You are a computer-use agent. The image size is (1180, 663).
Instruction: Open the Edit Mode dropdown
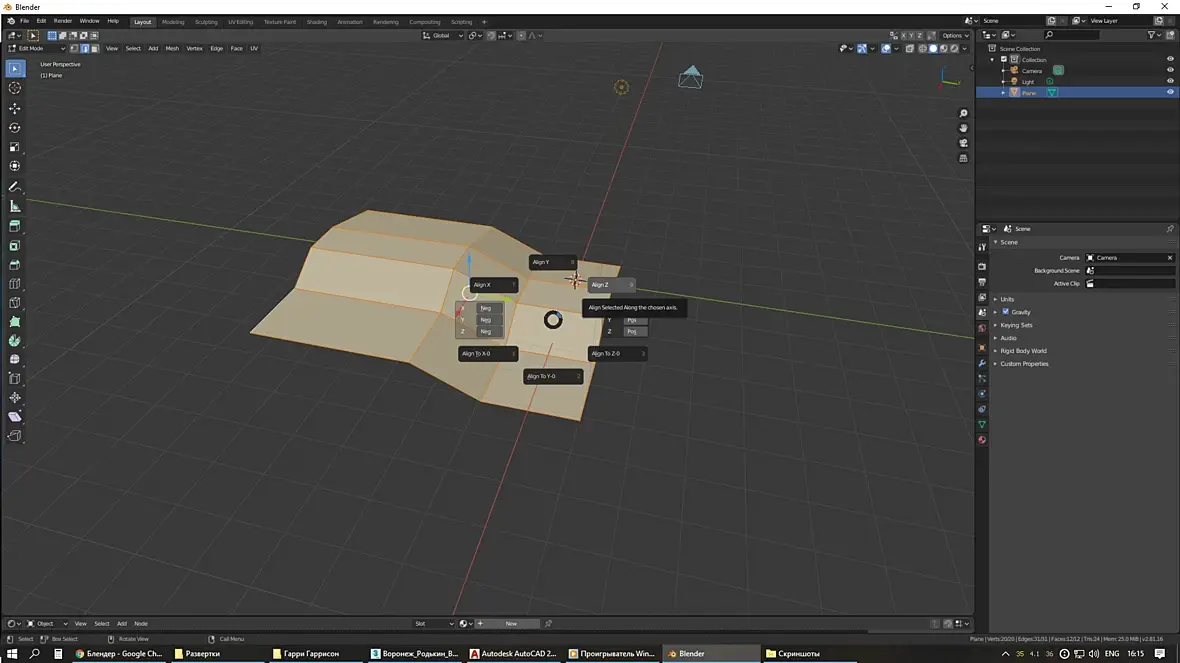click(x=37, y=48)
